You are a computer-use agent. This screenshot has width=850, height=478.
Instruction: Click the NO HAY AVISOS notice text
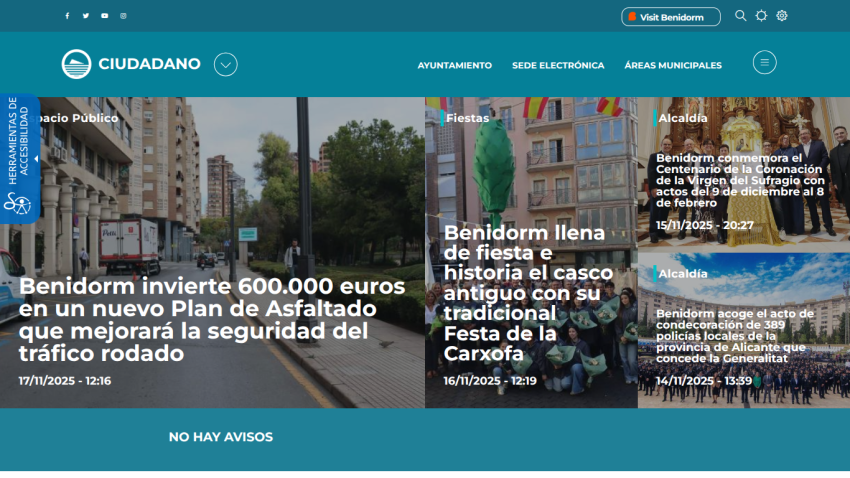click(x=221, y=437)
